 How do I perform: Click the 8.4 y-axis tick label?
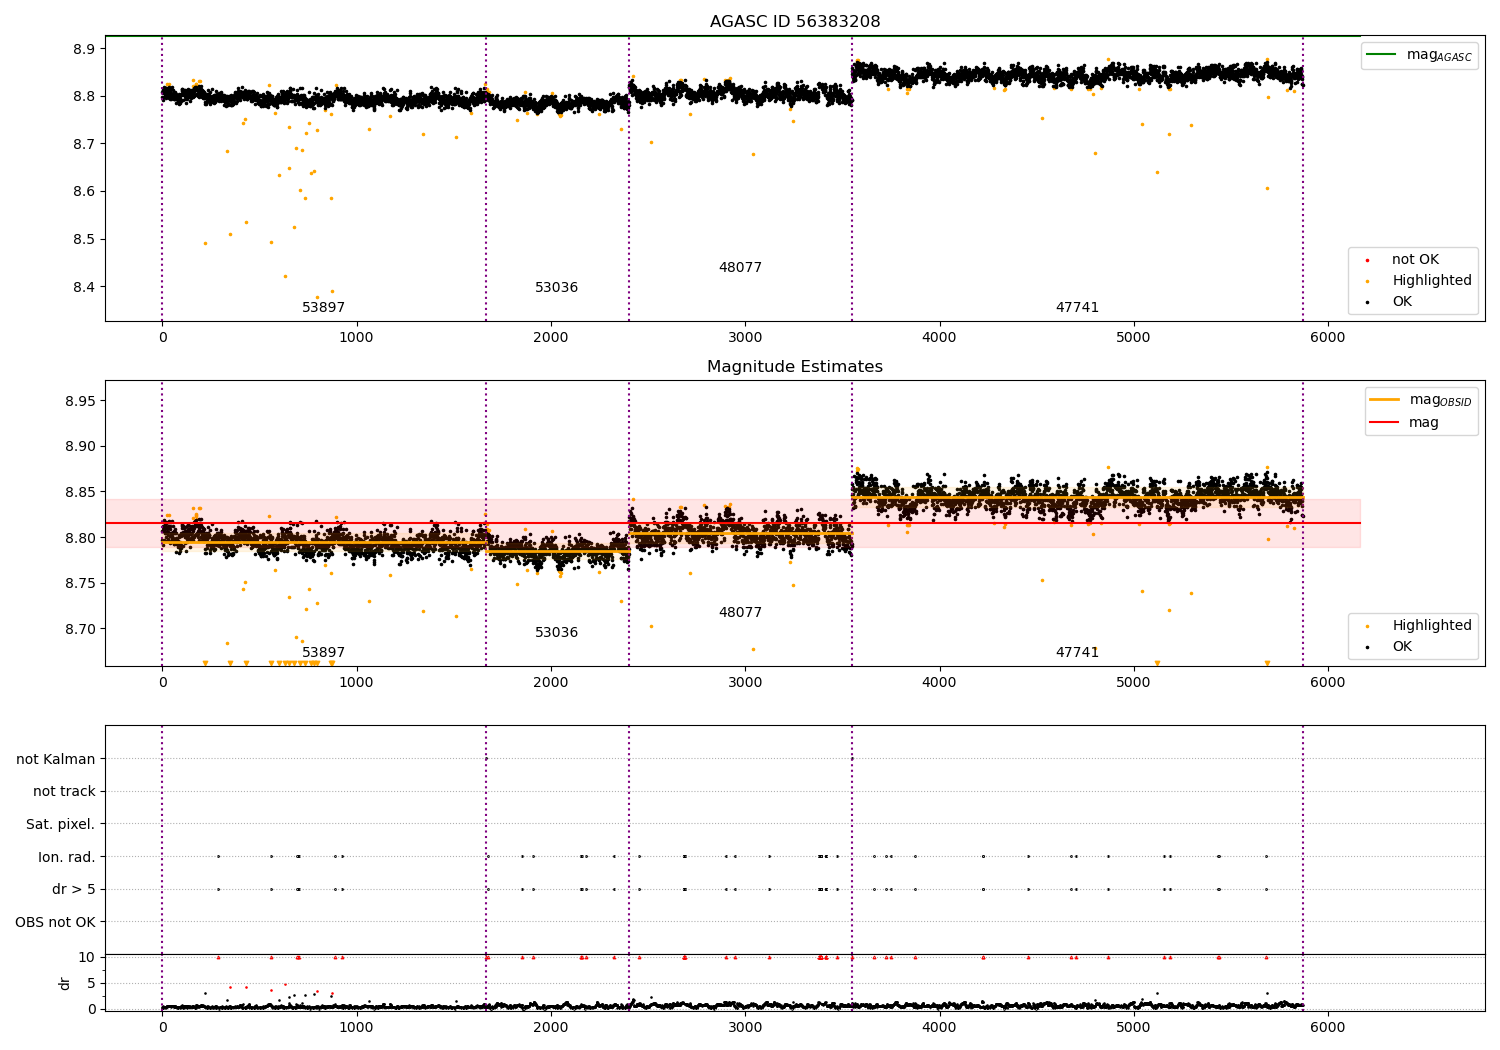(85, 288)
